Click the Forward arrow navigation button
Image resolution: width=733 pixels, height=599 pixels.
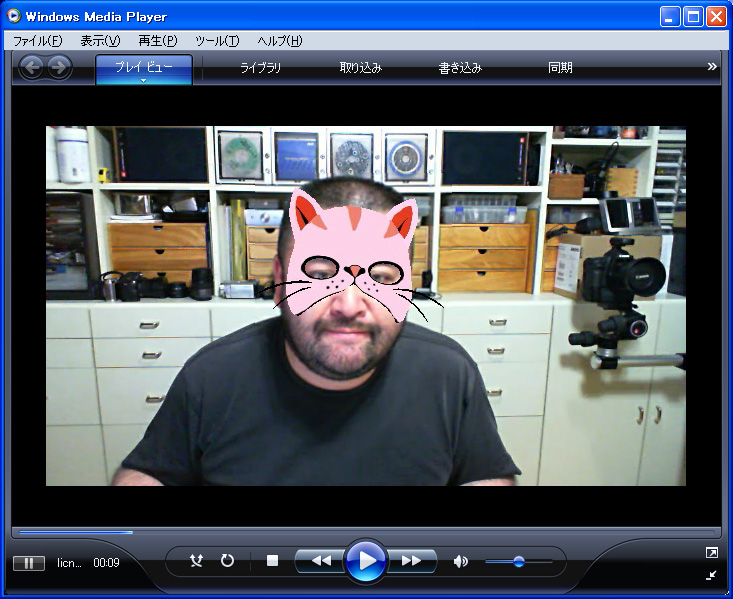pyautogui.click(x=59, y=67)
